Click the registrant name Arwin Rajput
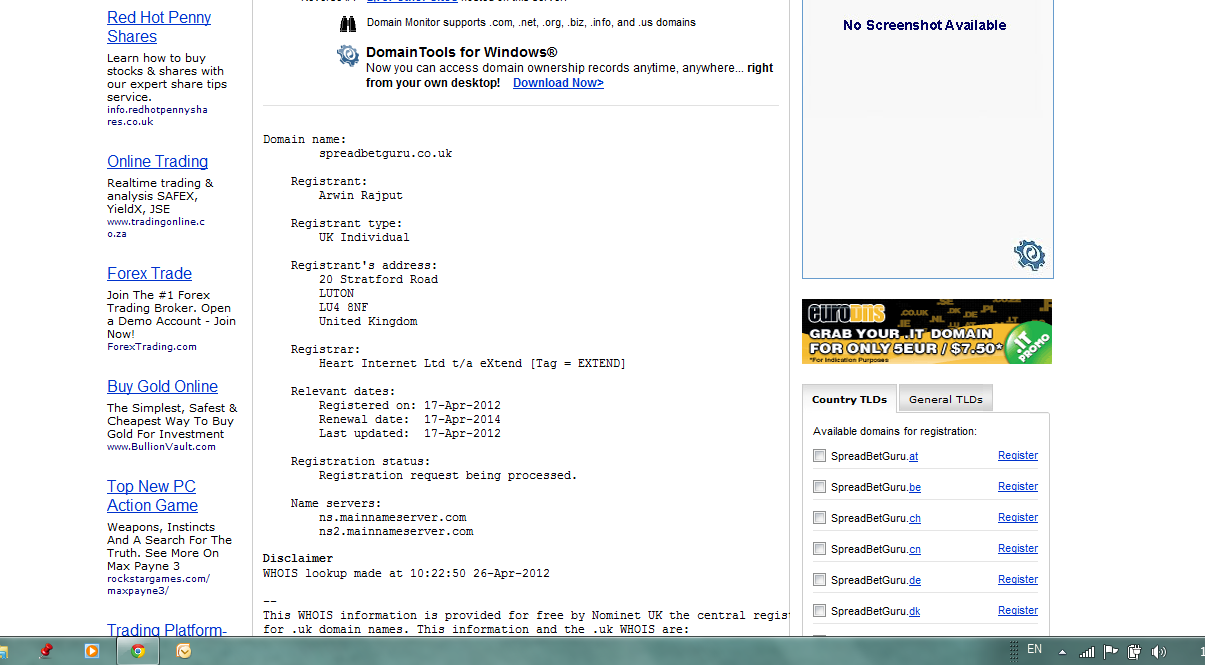Screen dimensions: 1205x665 (x=361, y=195)
